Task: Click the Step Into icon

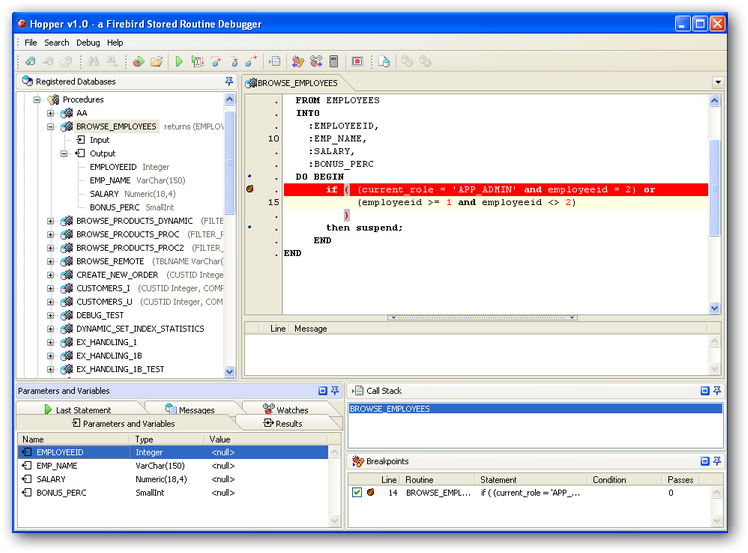Action: 234,61
